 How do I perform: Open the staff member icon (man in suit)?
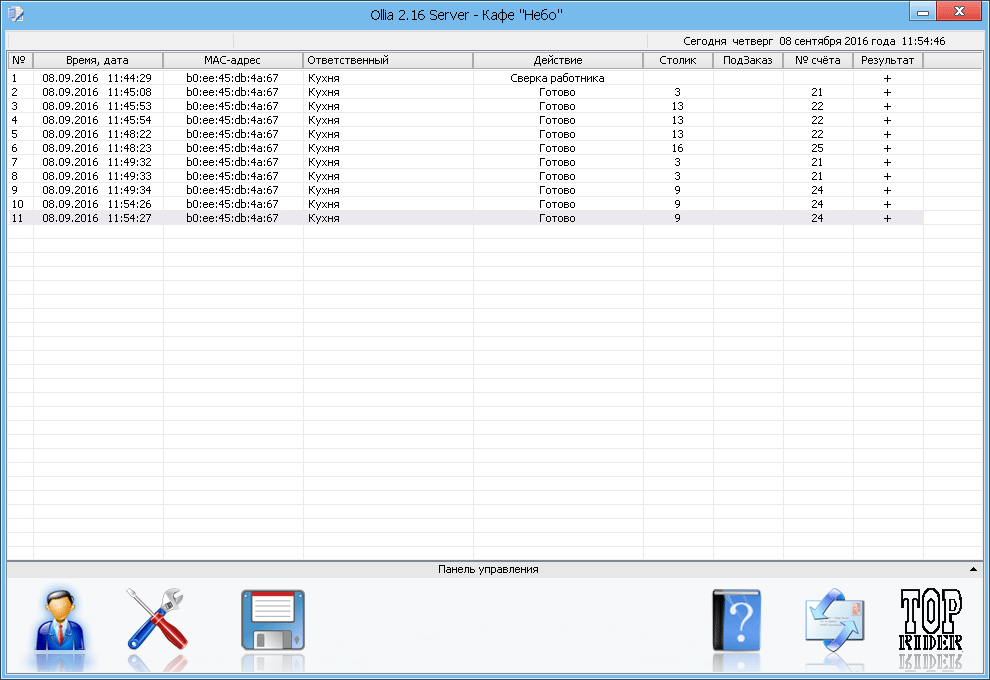(60, 620)
